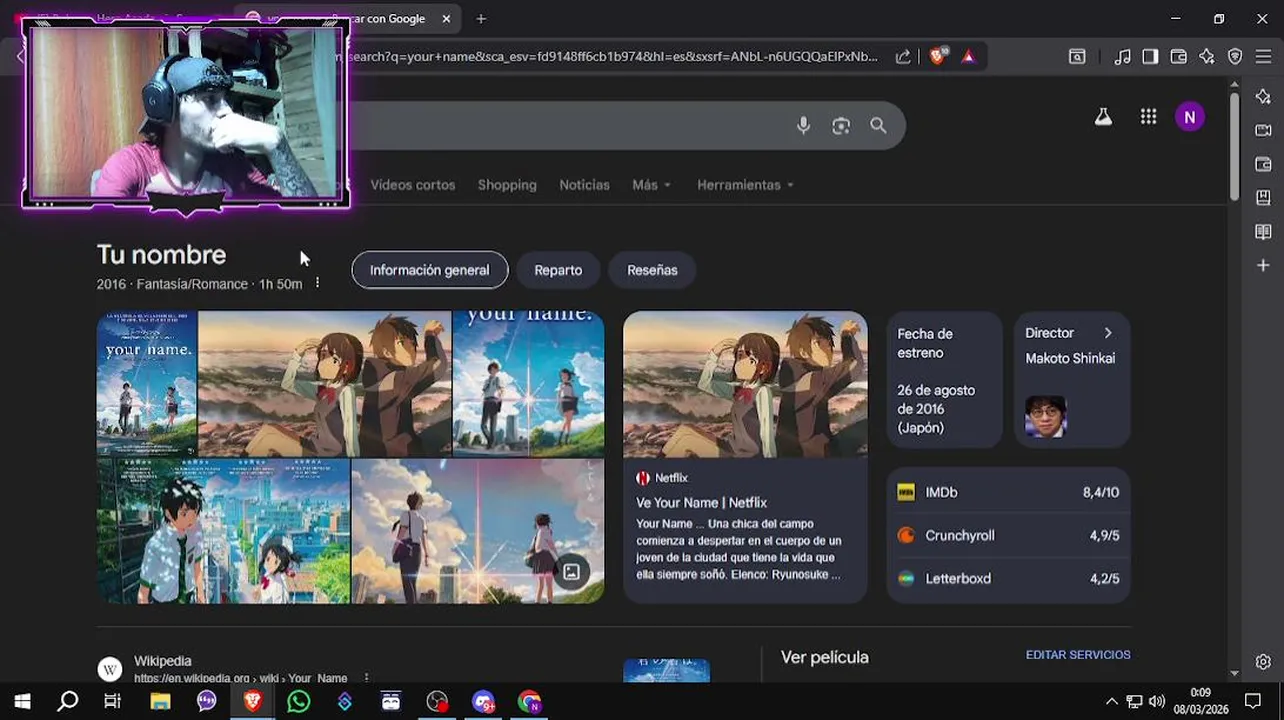Click the EDITAR SERVICIOS link
This screenshot has width=1284, height=720.
(1078, 655)
